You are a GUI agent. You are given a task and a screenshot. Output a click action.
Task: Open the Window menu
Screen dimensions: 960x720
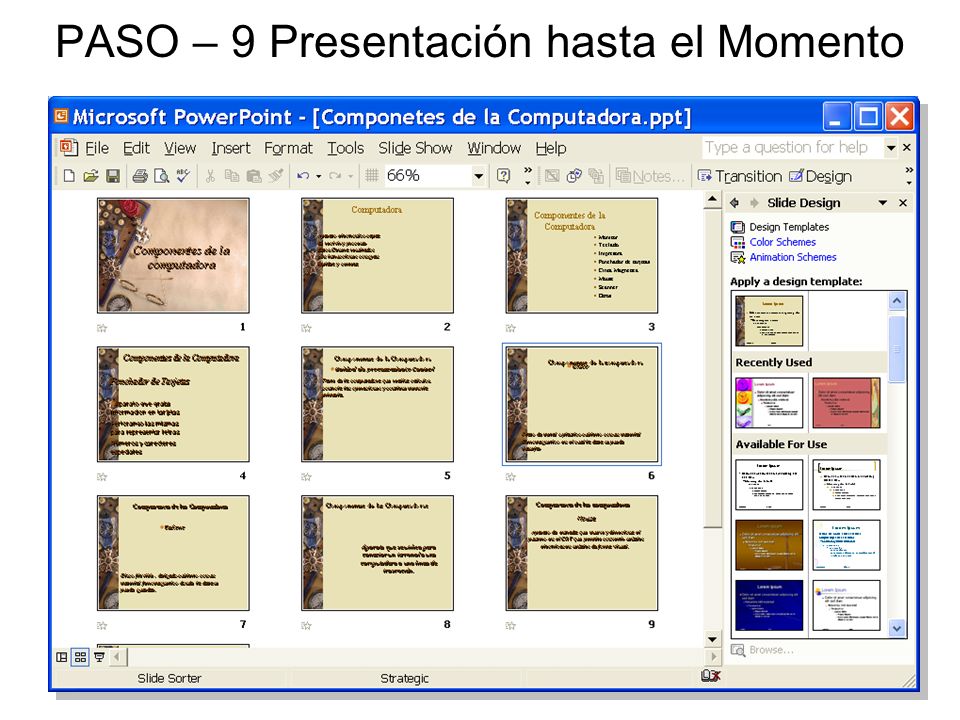point(494,148)
